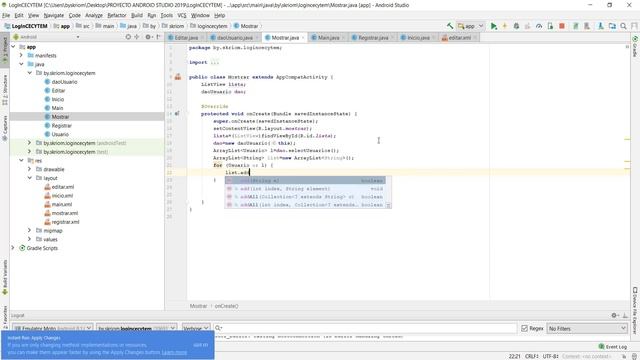
Task: Click the scroll from source target icon
Action: point(128,37)
